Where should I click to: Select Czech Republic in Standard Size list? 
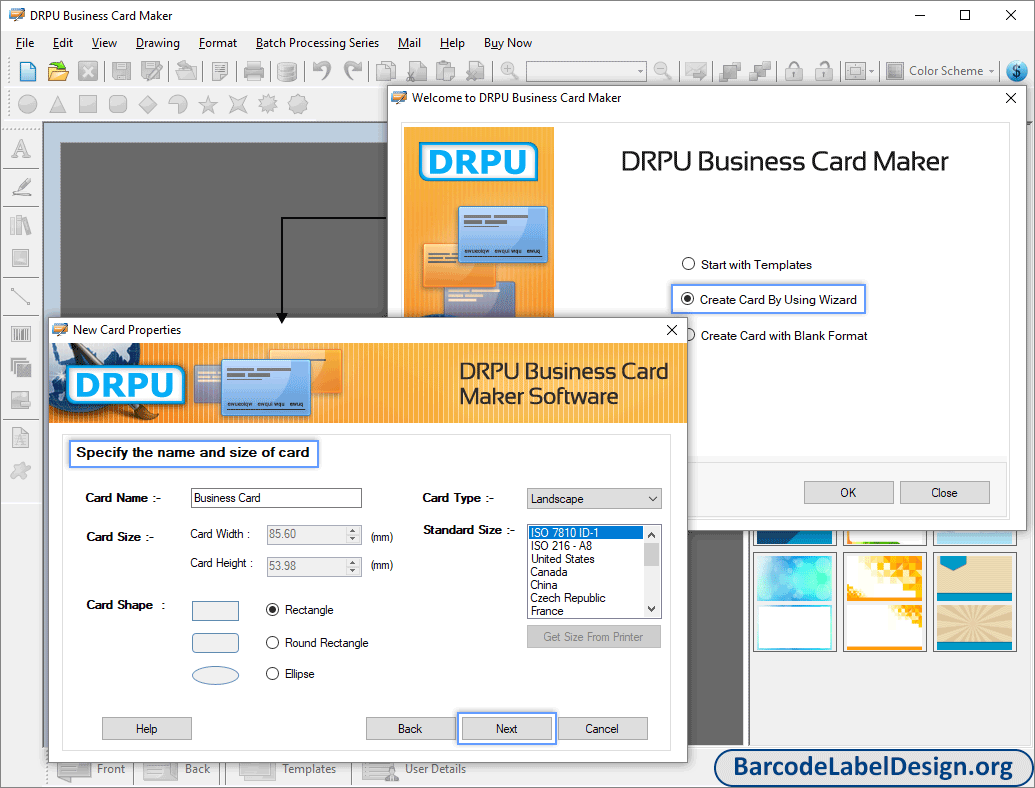pyautogui.click(x=585, y=598)
